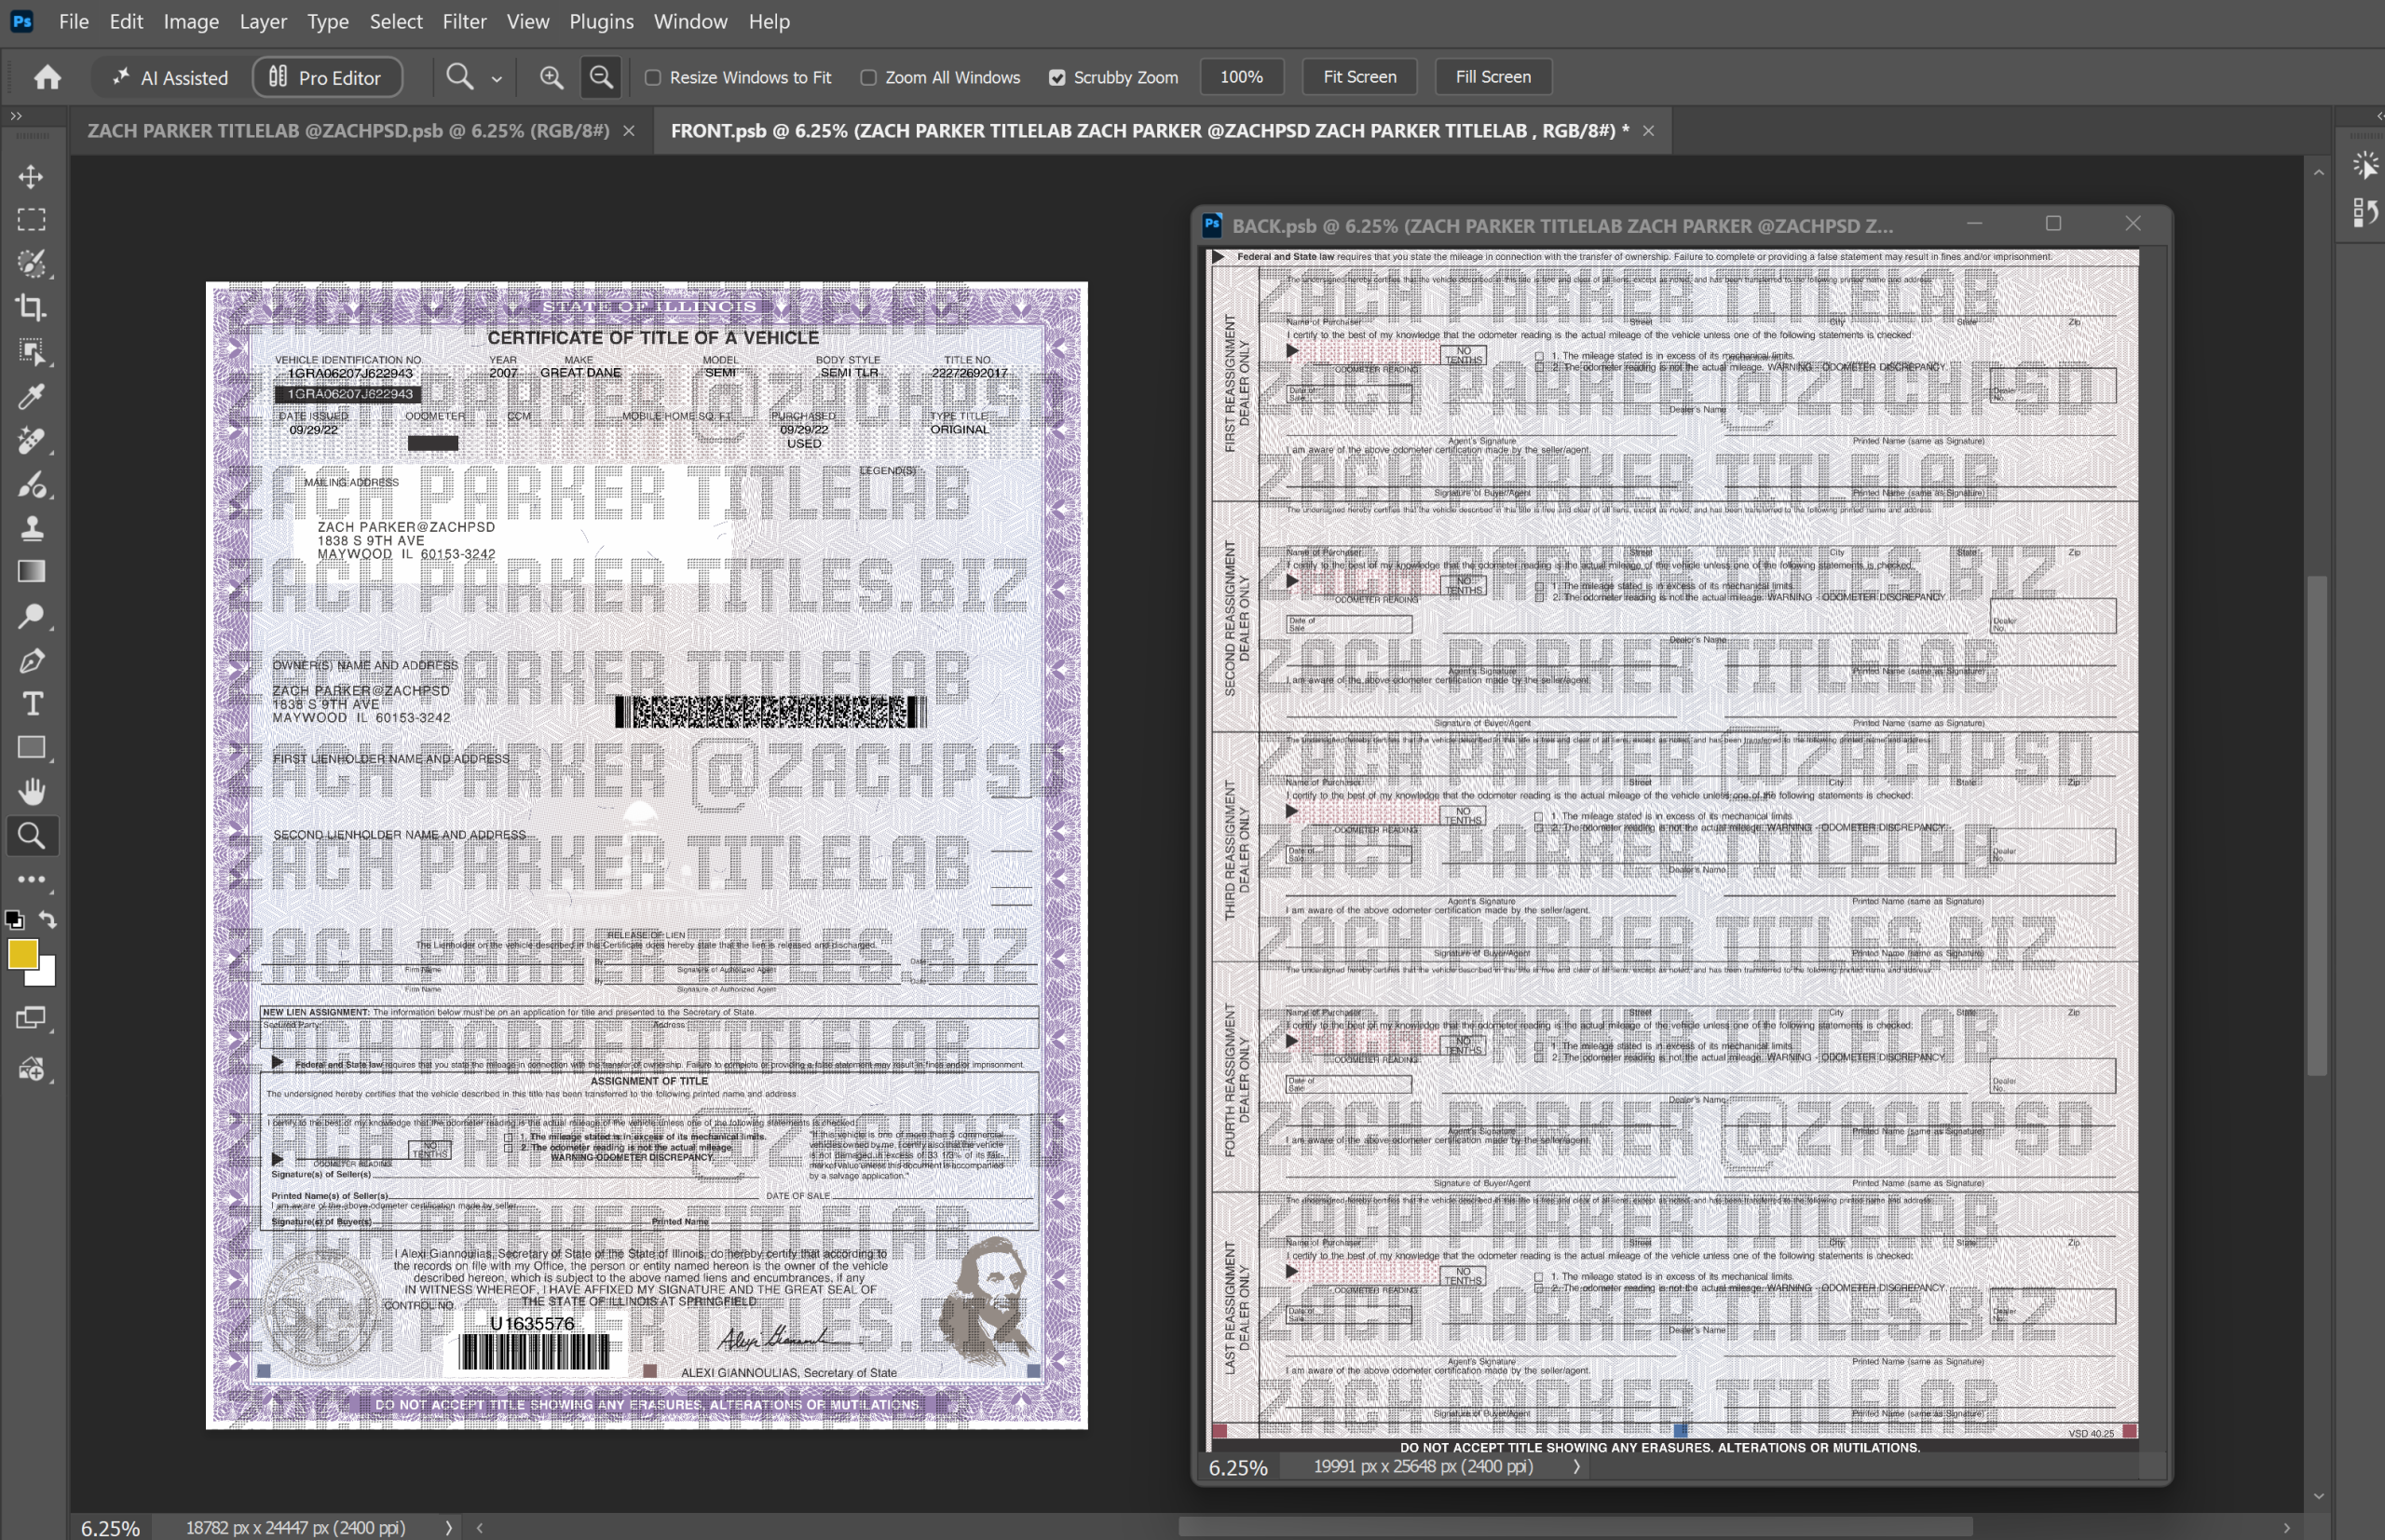Enable Zoom All Windows checkbox

coord(868,77)
